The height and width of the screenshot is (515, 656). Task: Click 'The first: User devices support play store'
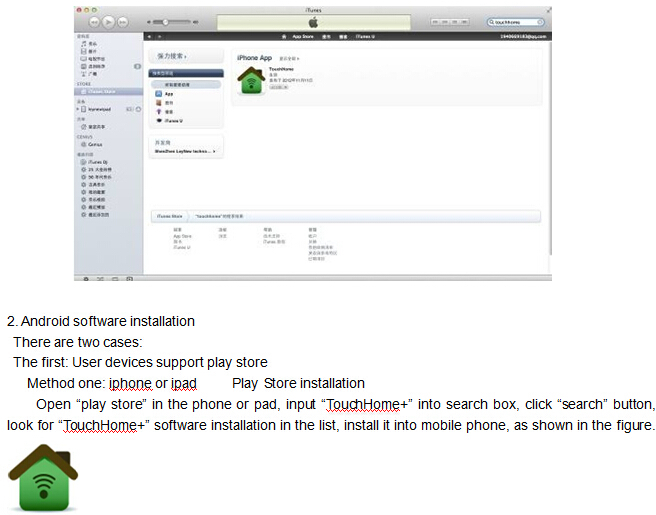(140, 362)
